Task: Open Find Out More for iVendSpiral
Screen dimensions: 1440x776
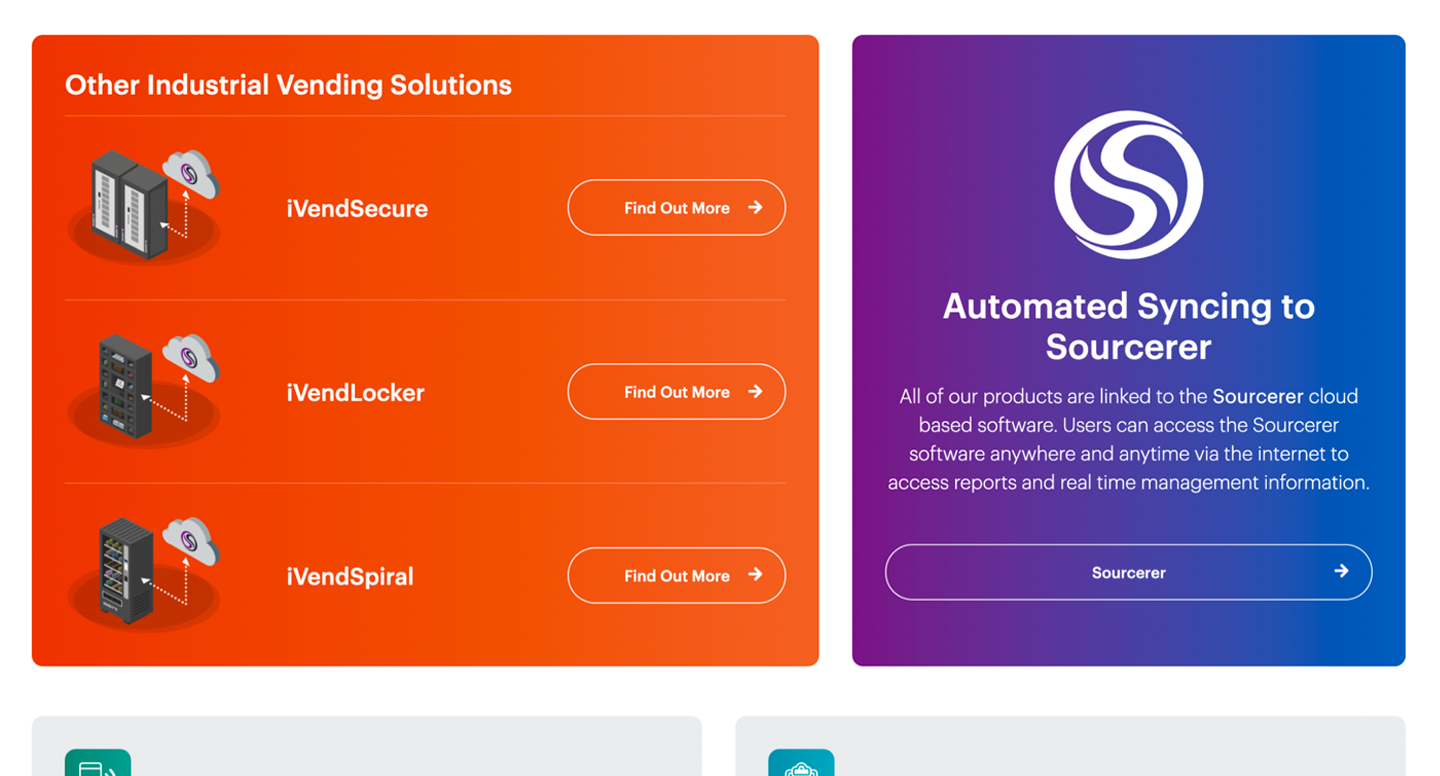Action: [x=676, y=576]
